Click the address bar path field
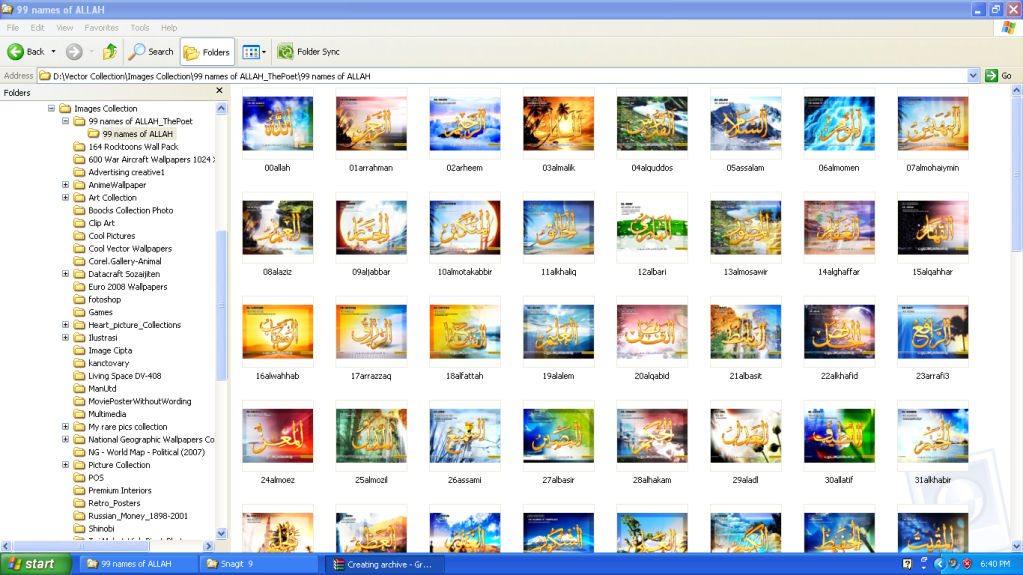The width and height of the screenshot is (1023, 575). 502,76
